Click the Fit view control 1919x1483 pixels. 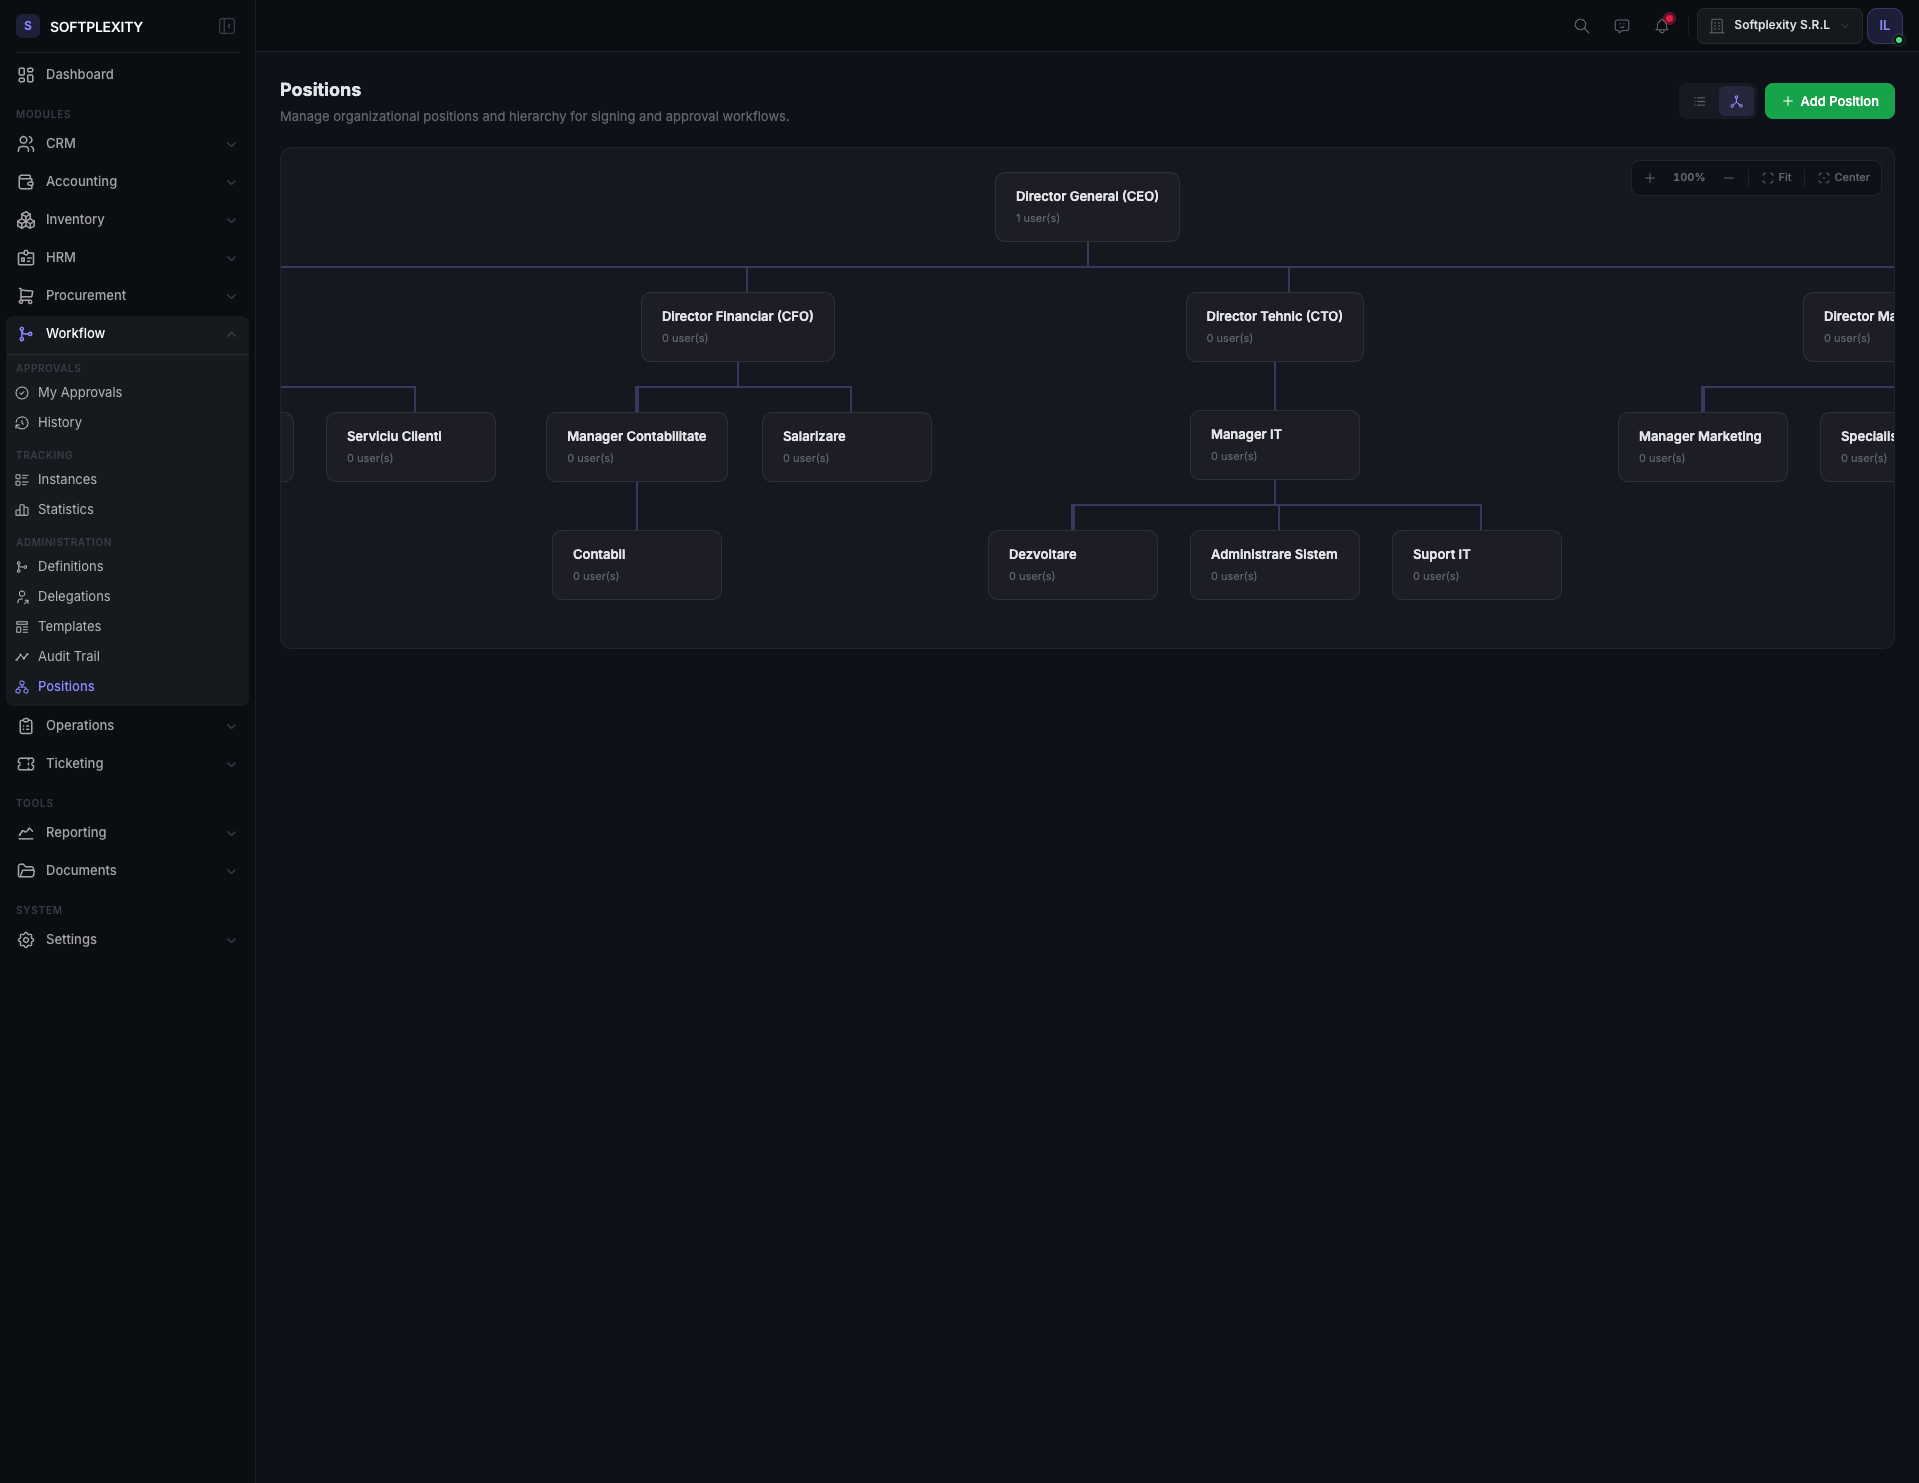point(1777,177)
